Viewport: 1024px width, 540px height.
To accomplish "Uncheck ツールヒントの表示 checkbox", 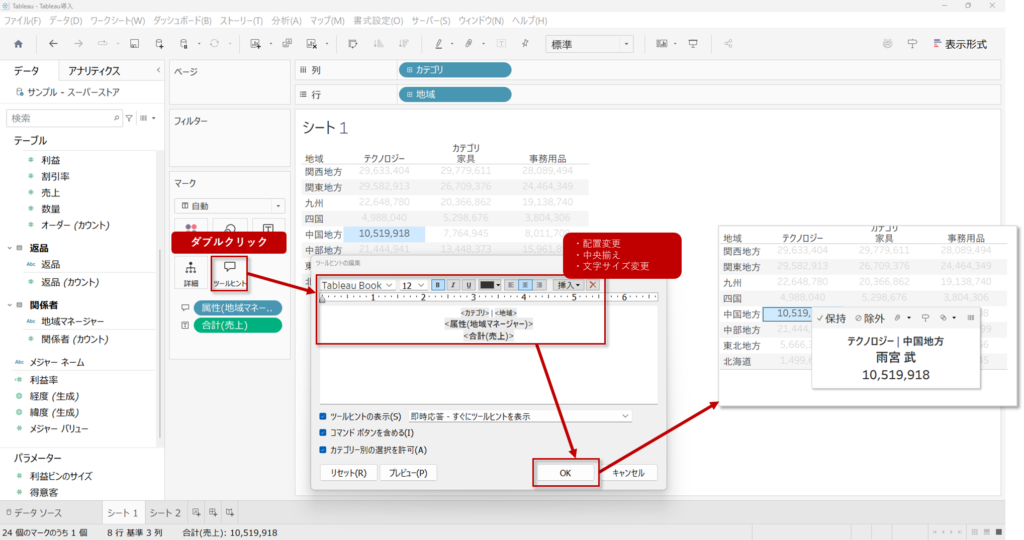I will tap(323, 416).
